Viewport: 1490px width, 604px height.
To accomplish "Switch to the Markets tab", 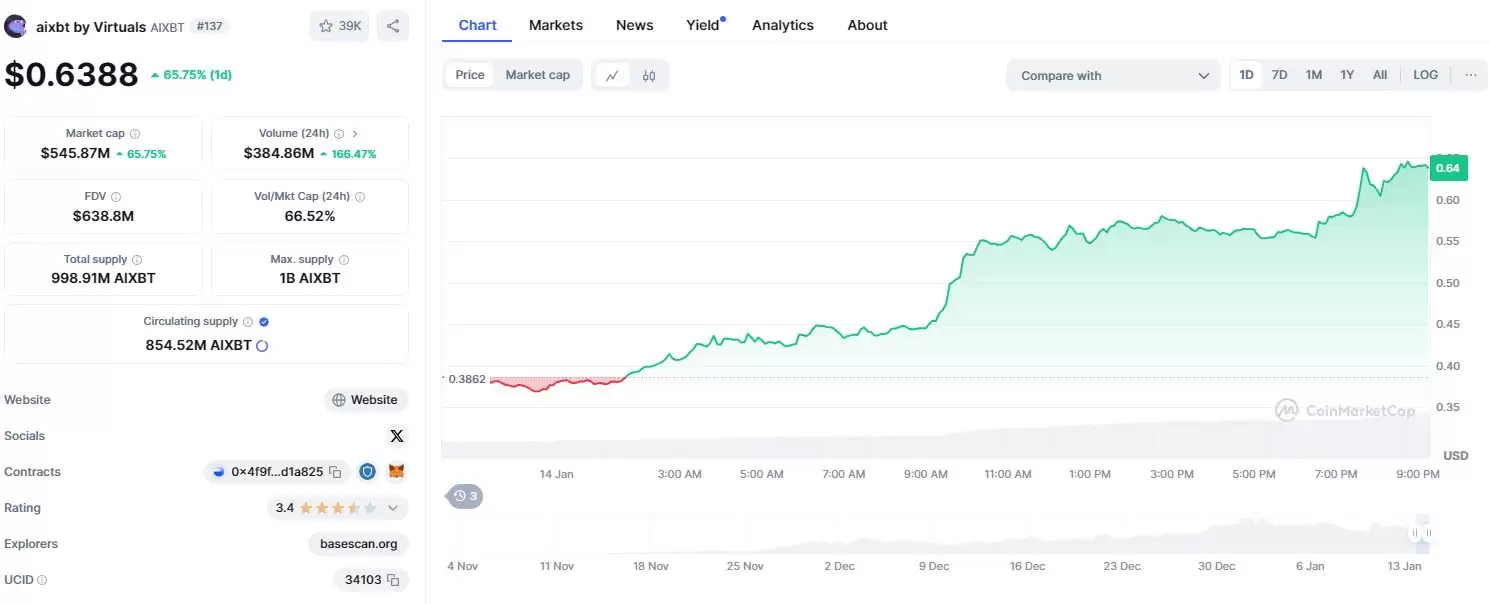I will click(x=555, y=25).
